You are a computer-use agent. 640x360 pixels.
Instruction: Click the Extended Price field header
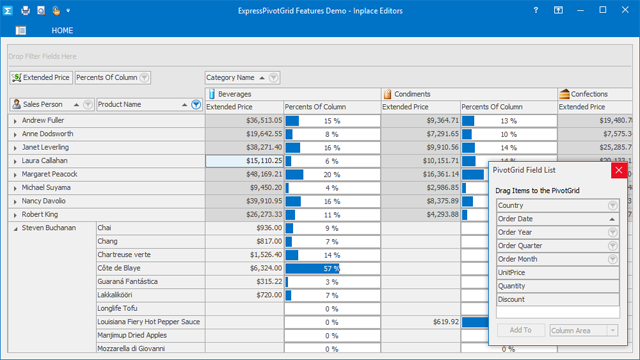point(41,78)
